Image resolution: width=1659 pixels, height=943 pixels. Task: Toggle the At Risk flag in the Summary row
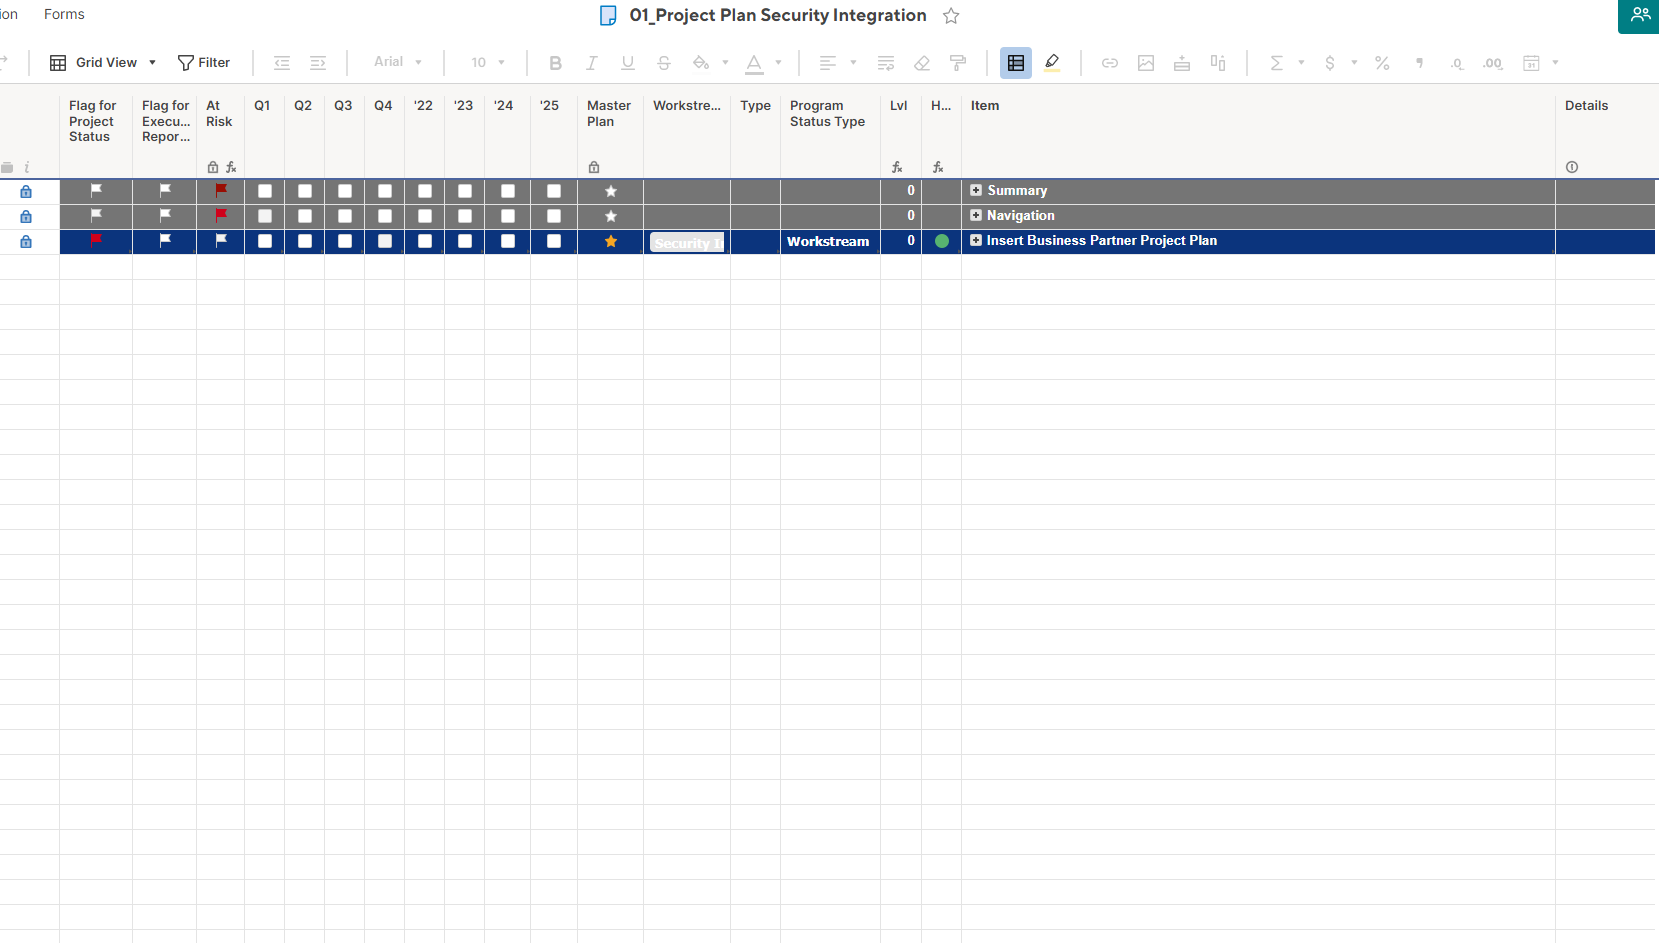click(221, 190)
